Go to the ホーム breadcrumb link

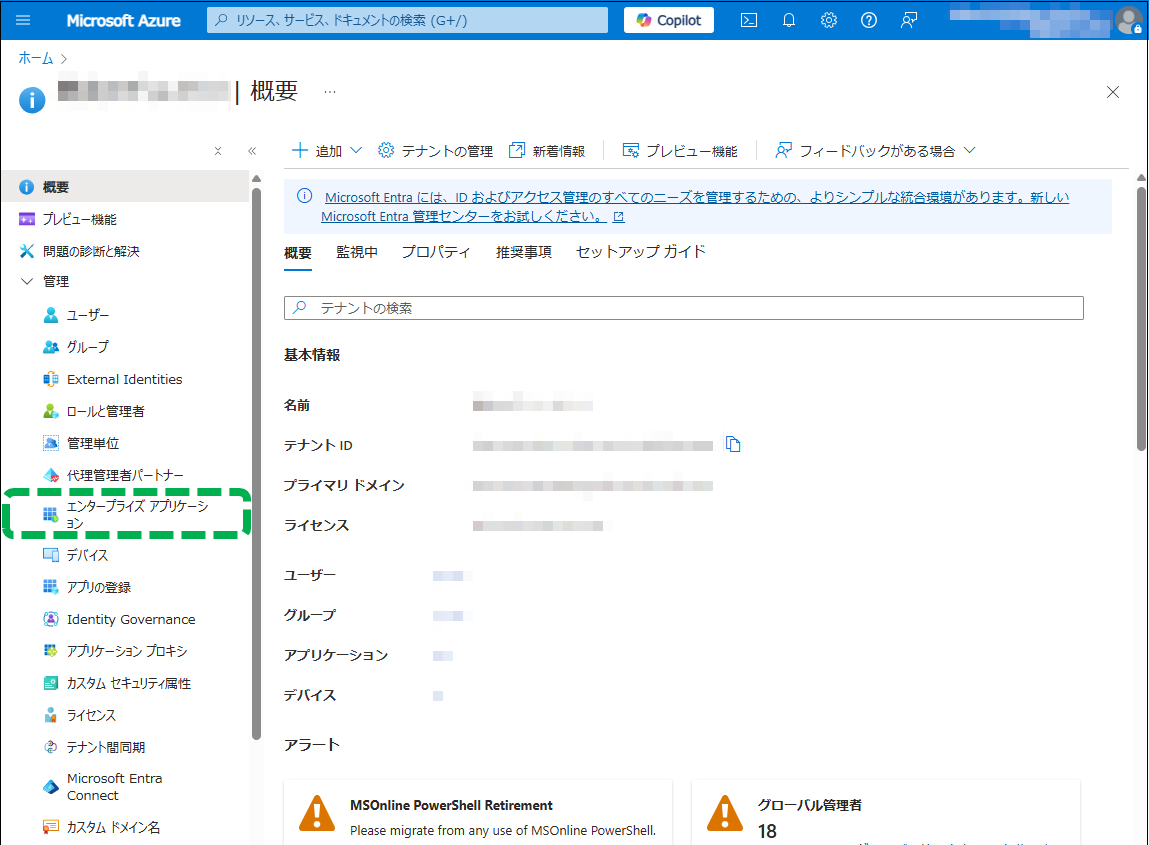36,58
